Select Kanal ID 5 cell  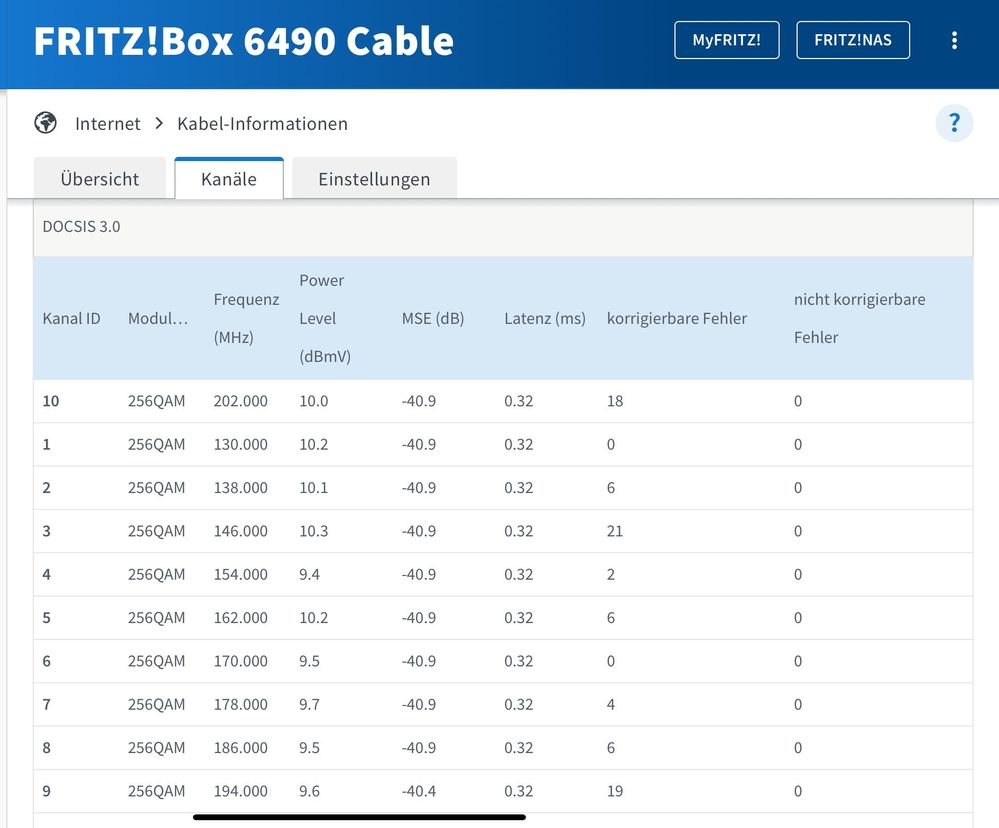(x=47, y=618)
